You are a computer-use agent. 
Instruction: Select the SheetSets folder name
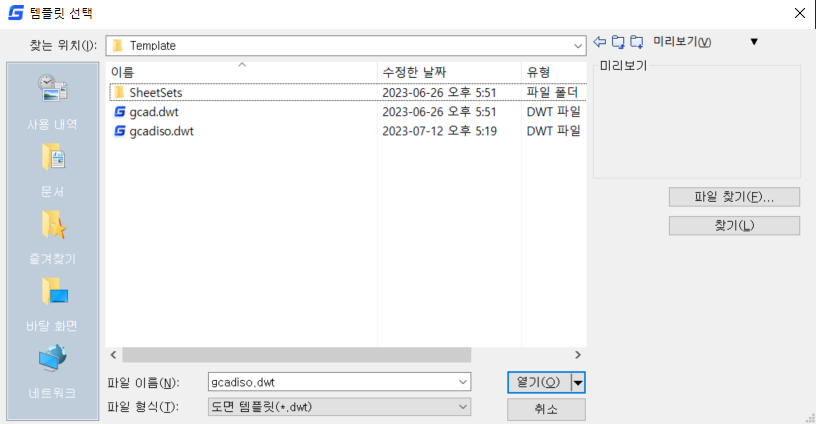(156, 93)
